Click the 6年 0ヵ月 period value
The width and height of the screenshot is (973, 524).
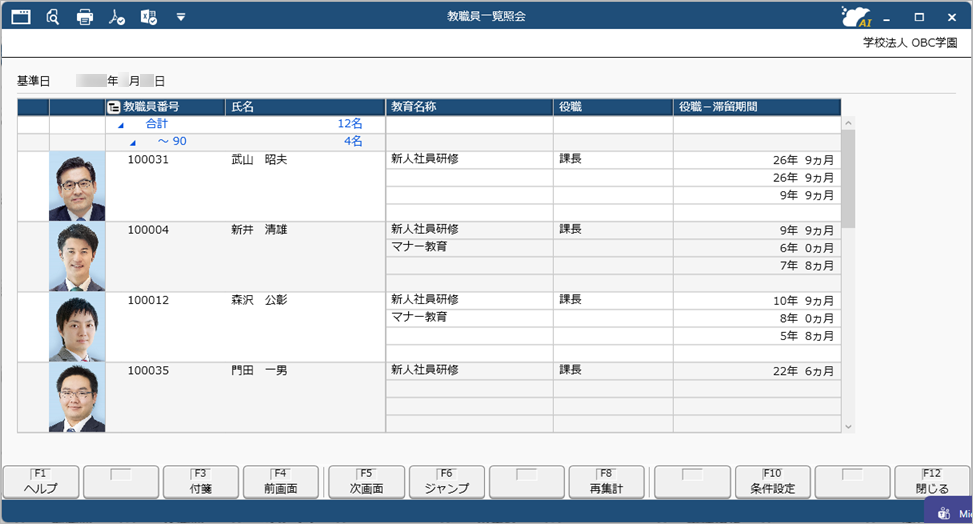(807, 248)
